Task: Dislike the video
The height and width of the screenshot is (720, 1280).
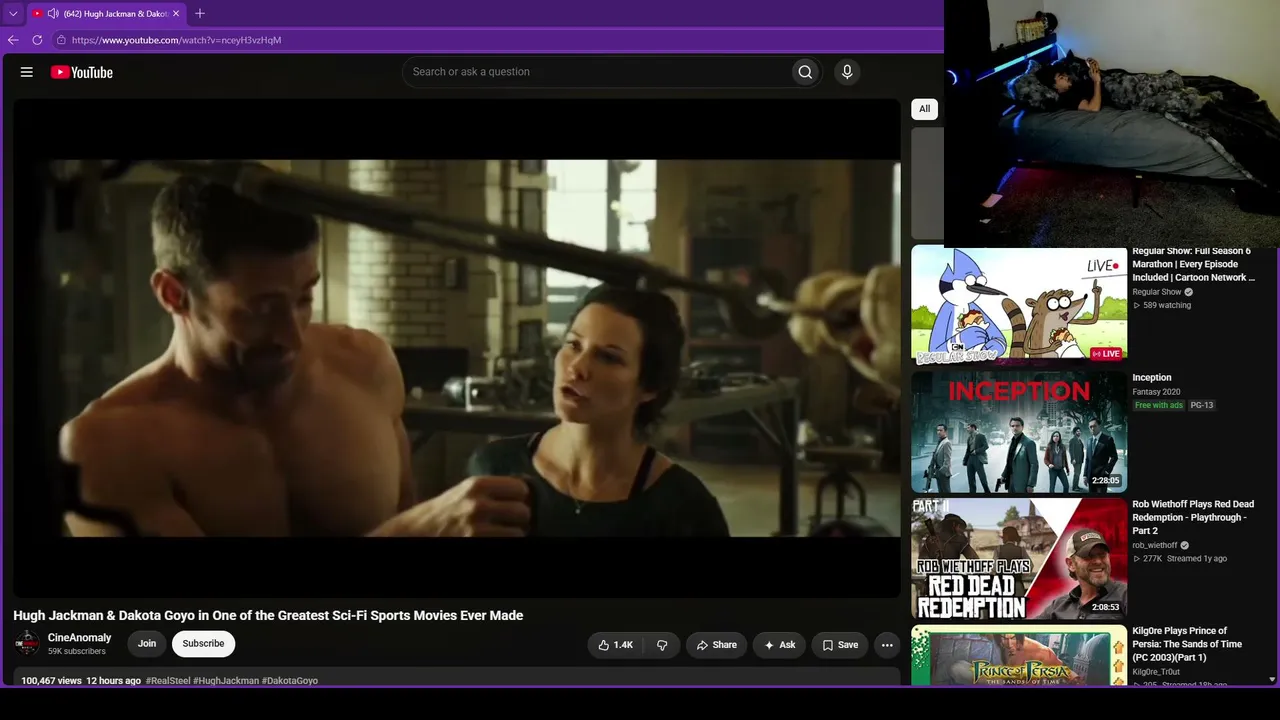Action: 662,645
